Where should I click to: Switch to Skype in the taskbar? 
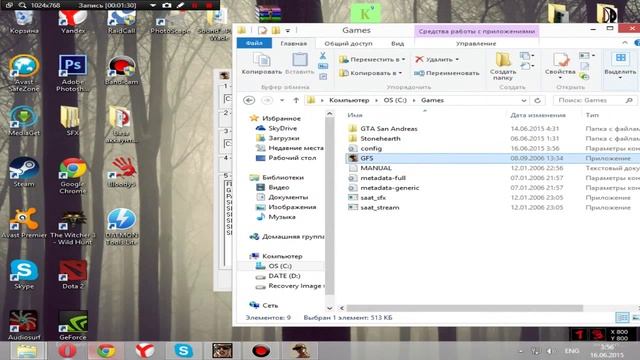pyautogui.click(x=183, y=351)
